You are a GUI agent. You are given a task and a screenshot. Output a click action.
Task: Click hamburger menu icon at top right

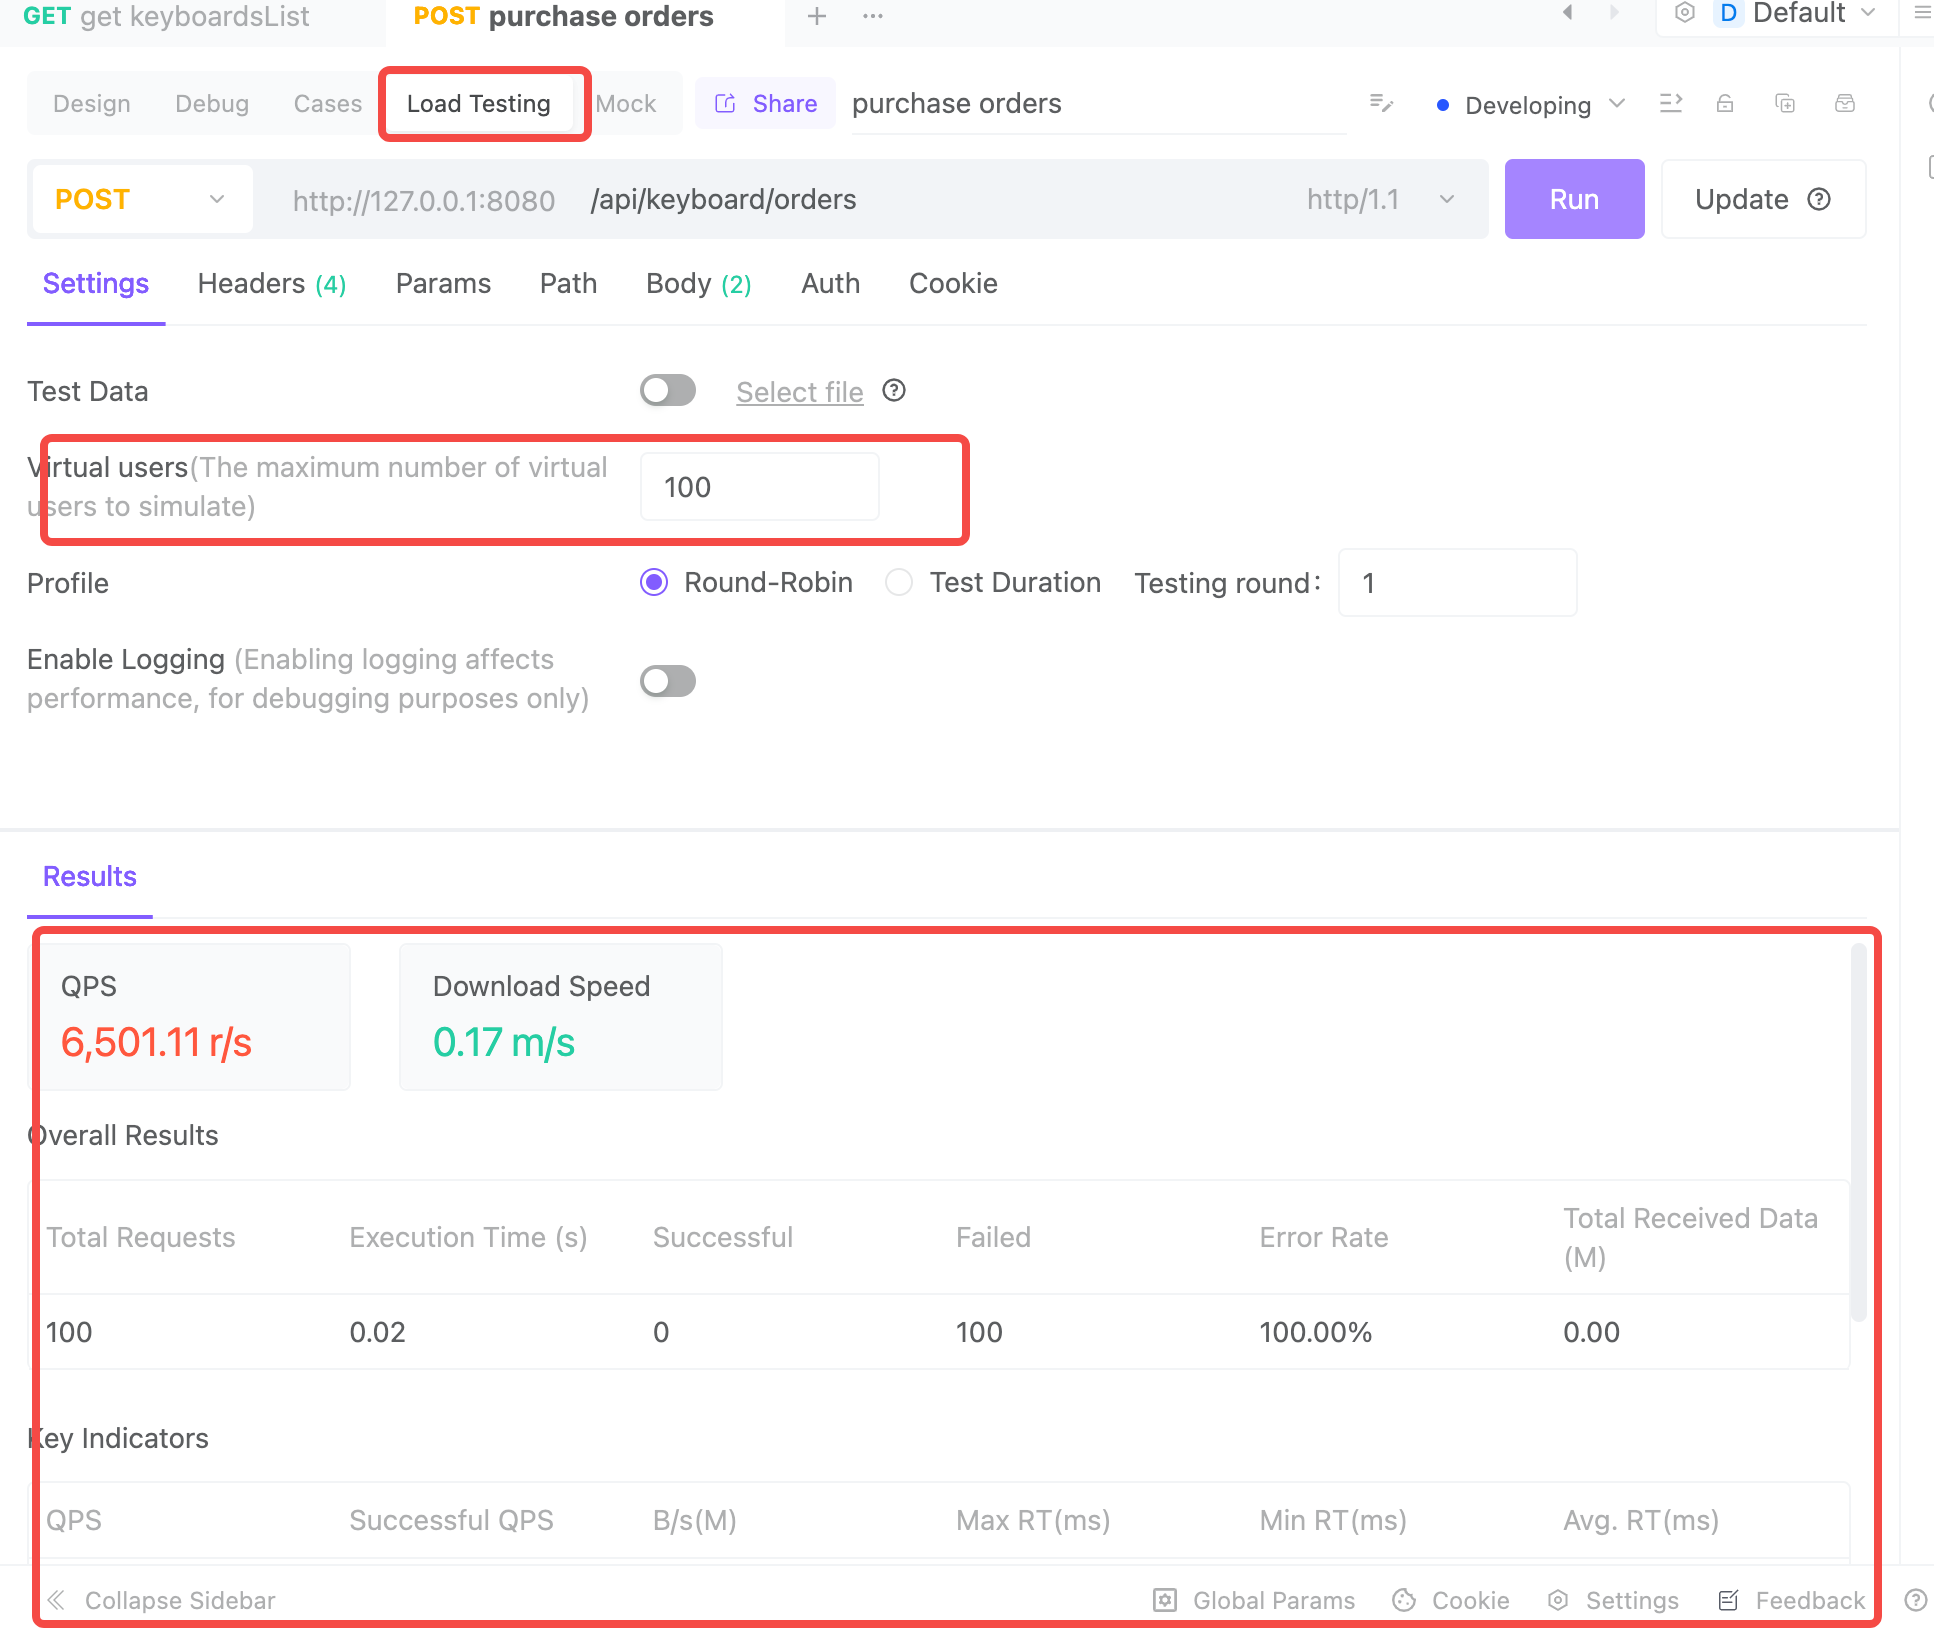click(1922, 13)
